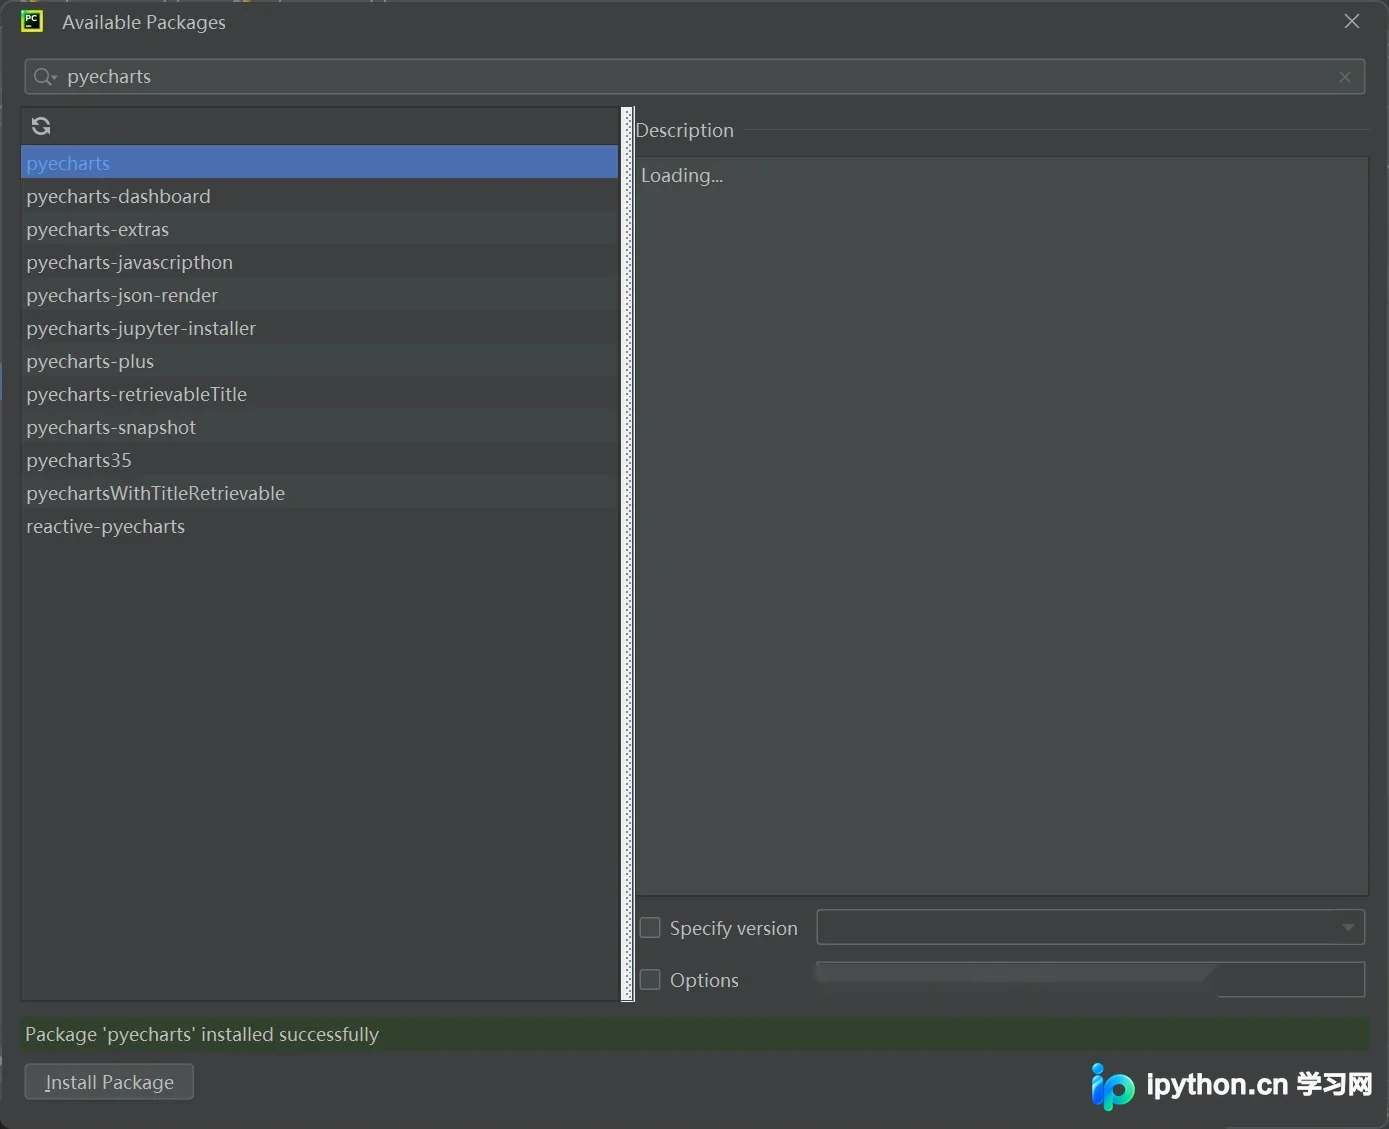
Task: Close the Available Packages dialog
Action: click(x=1352, y=21)
